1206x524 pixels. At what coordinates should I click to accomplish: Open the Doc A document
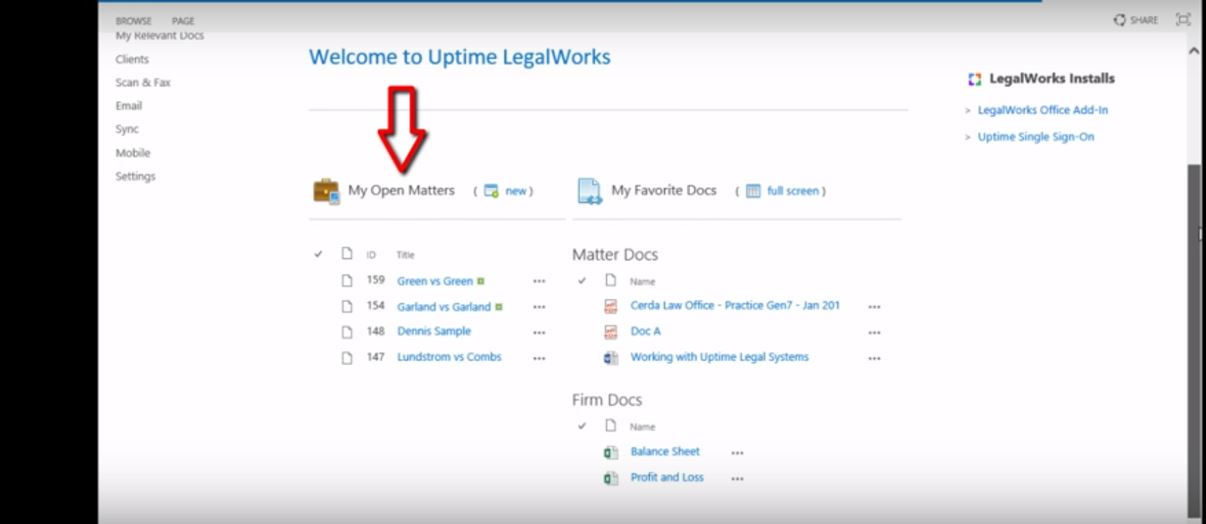pyautogui.click(x=646, y=331)
